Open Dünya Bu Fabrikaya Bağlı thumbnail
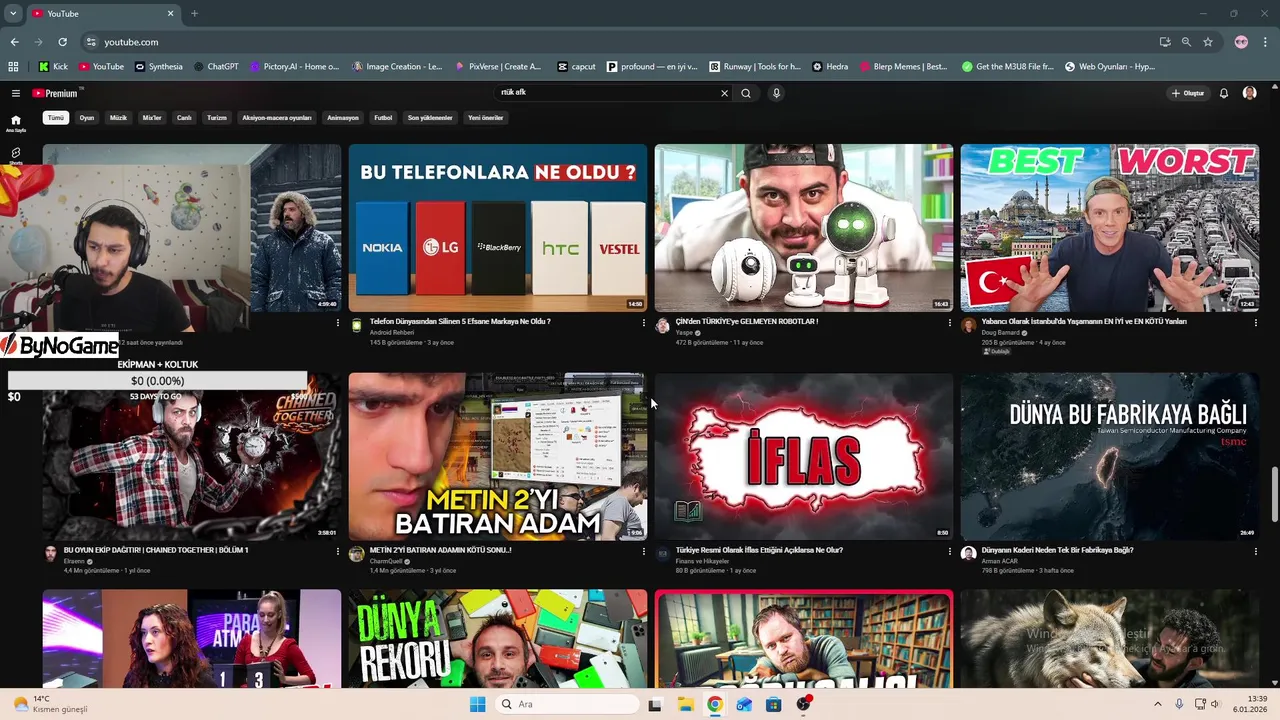1280x720 pixels. pos(1110,456)
